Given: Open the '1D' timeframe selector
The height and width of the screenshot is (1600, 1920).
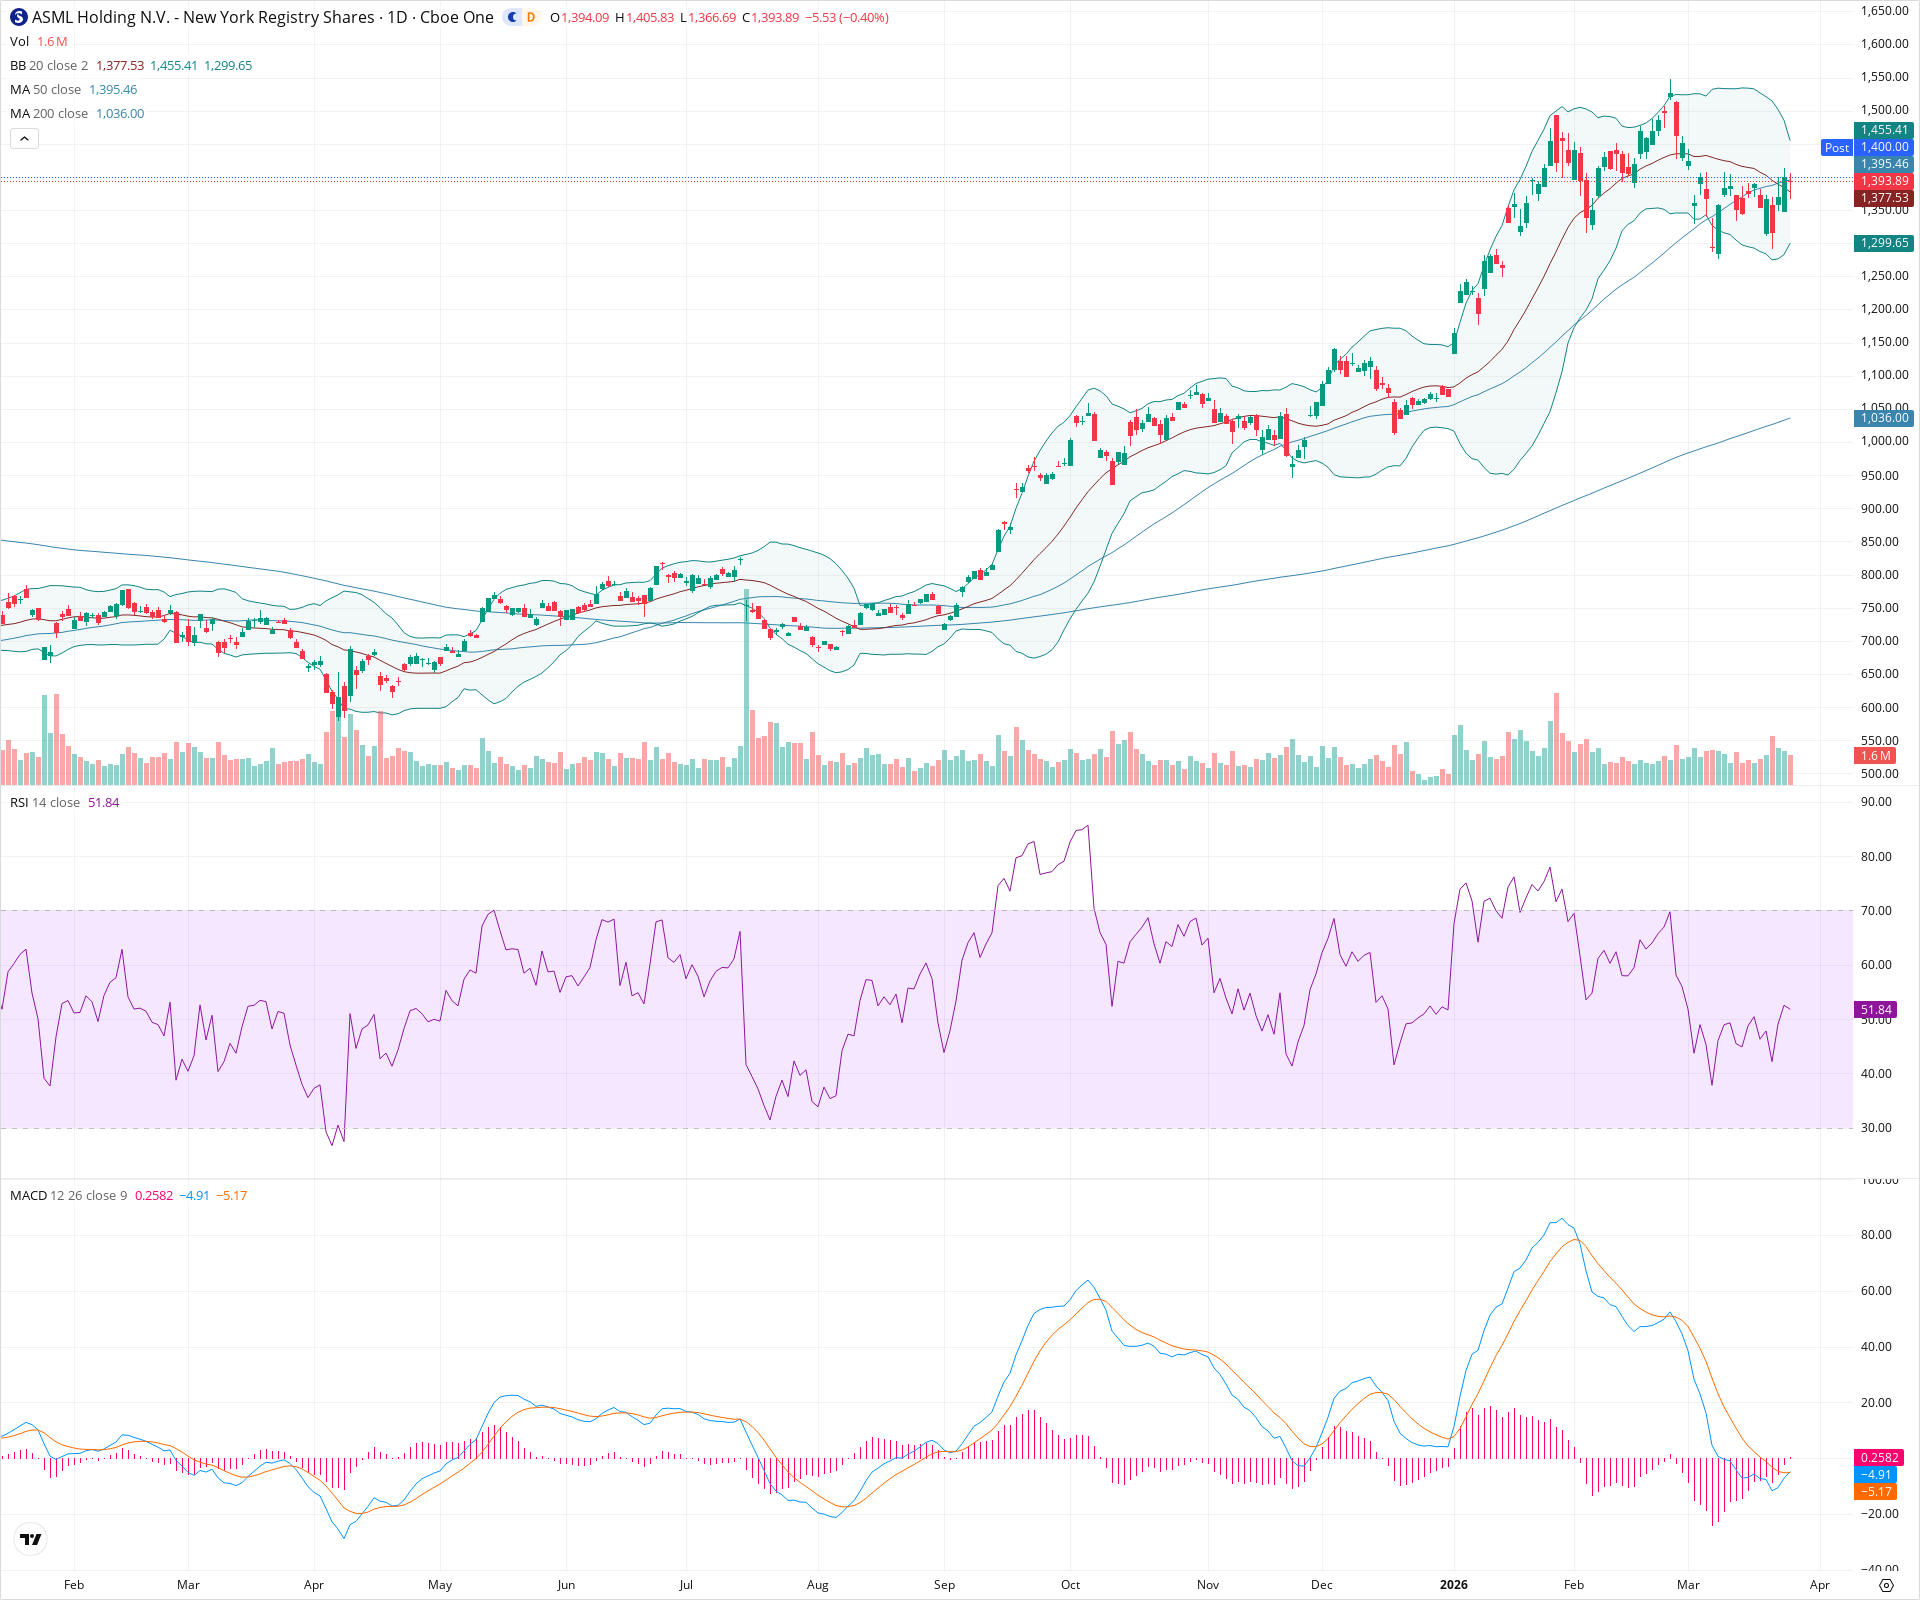Looking at the screenshot, I should pos(398,17).
